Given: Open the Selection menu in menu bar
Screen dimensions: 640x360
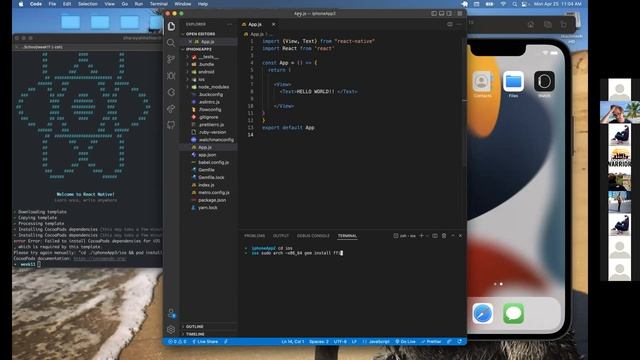Looking at the screenshot, I should tap(88, 4).
